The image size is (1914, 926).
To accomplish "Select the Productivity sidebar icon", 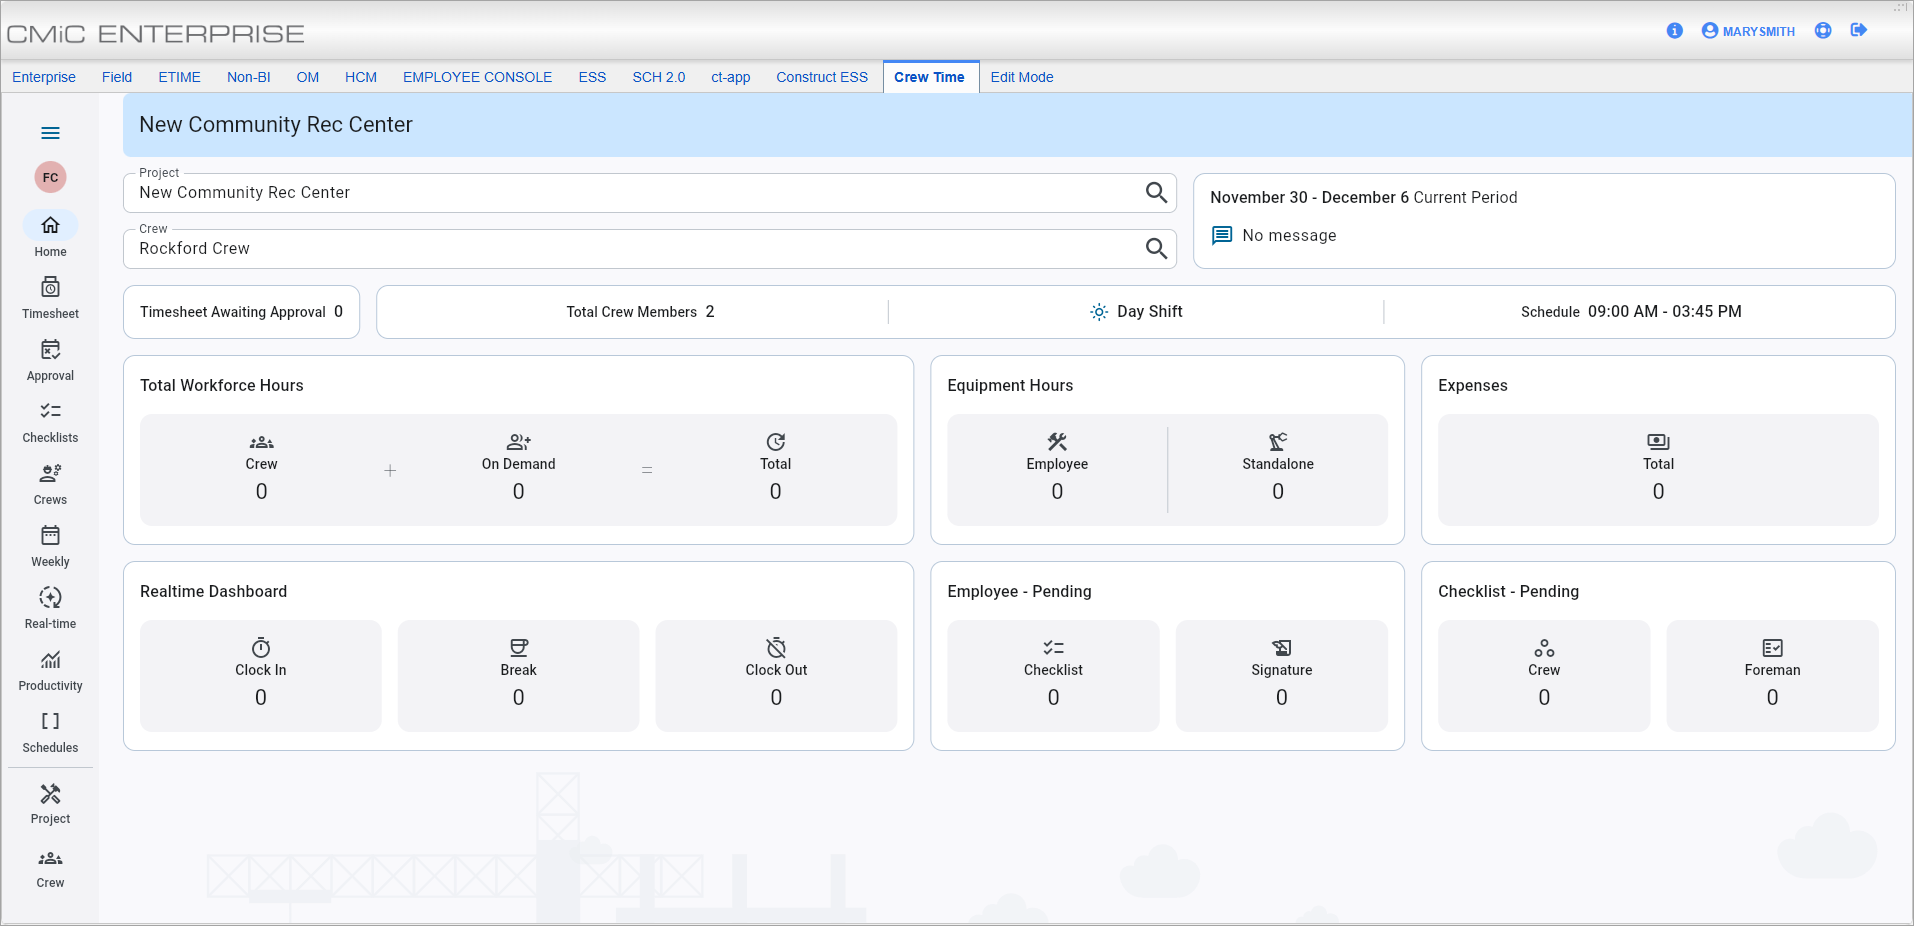I will [50, 668].
